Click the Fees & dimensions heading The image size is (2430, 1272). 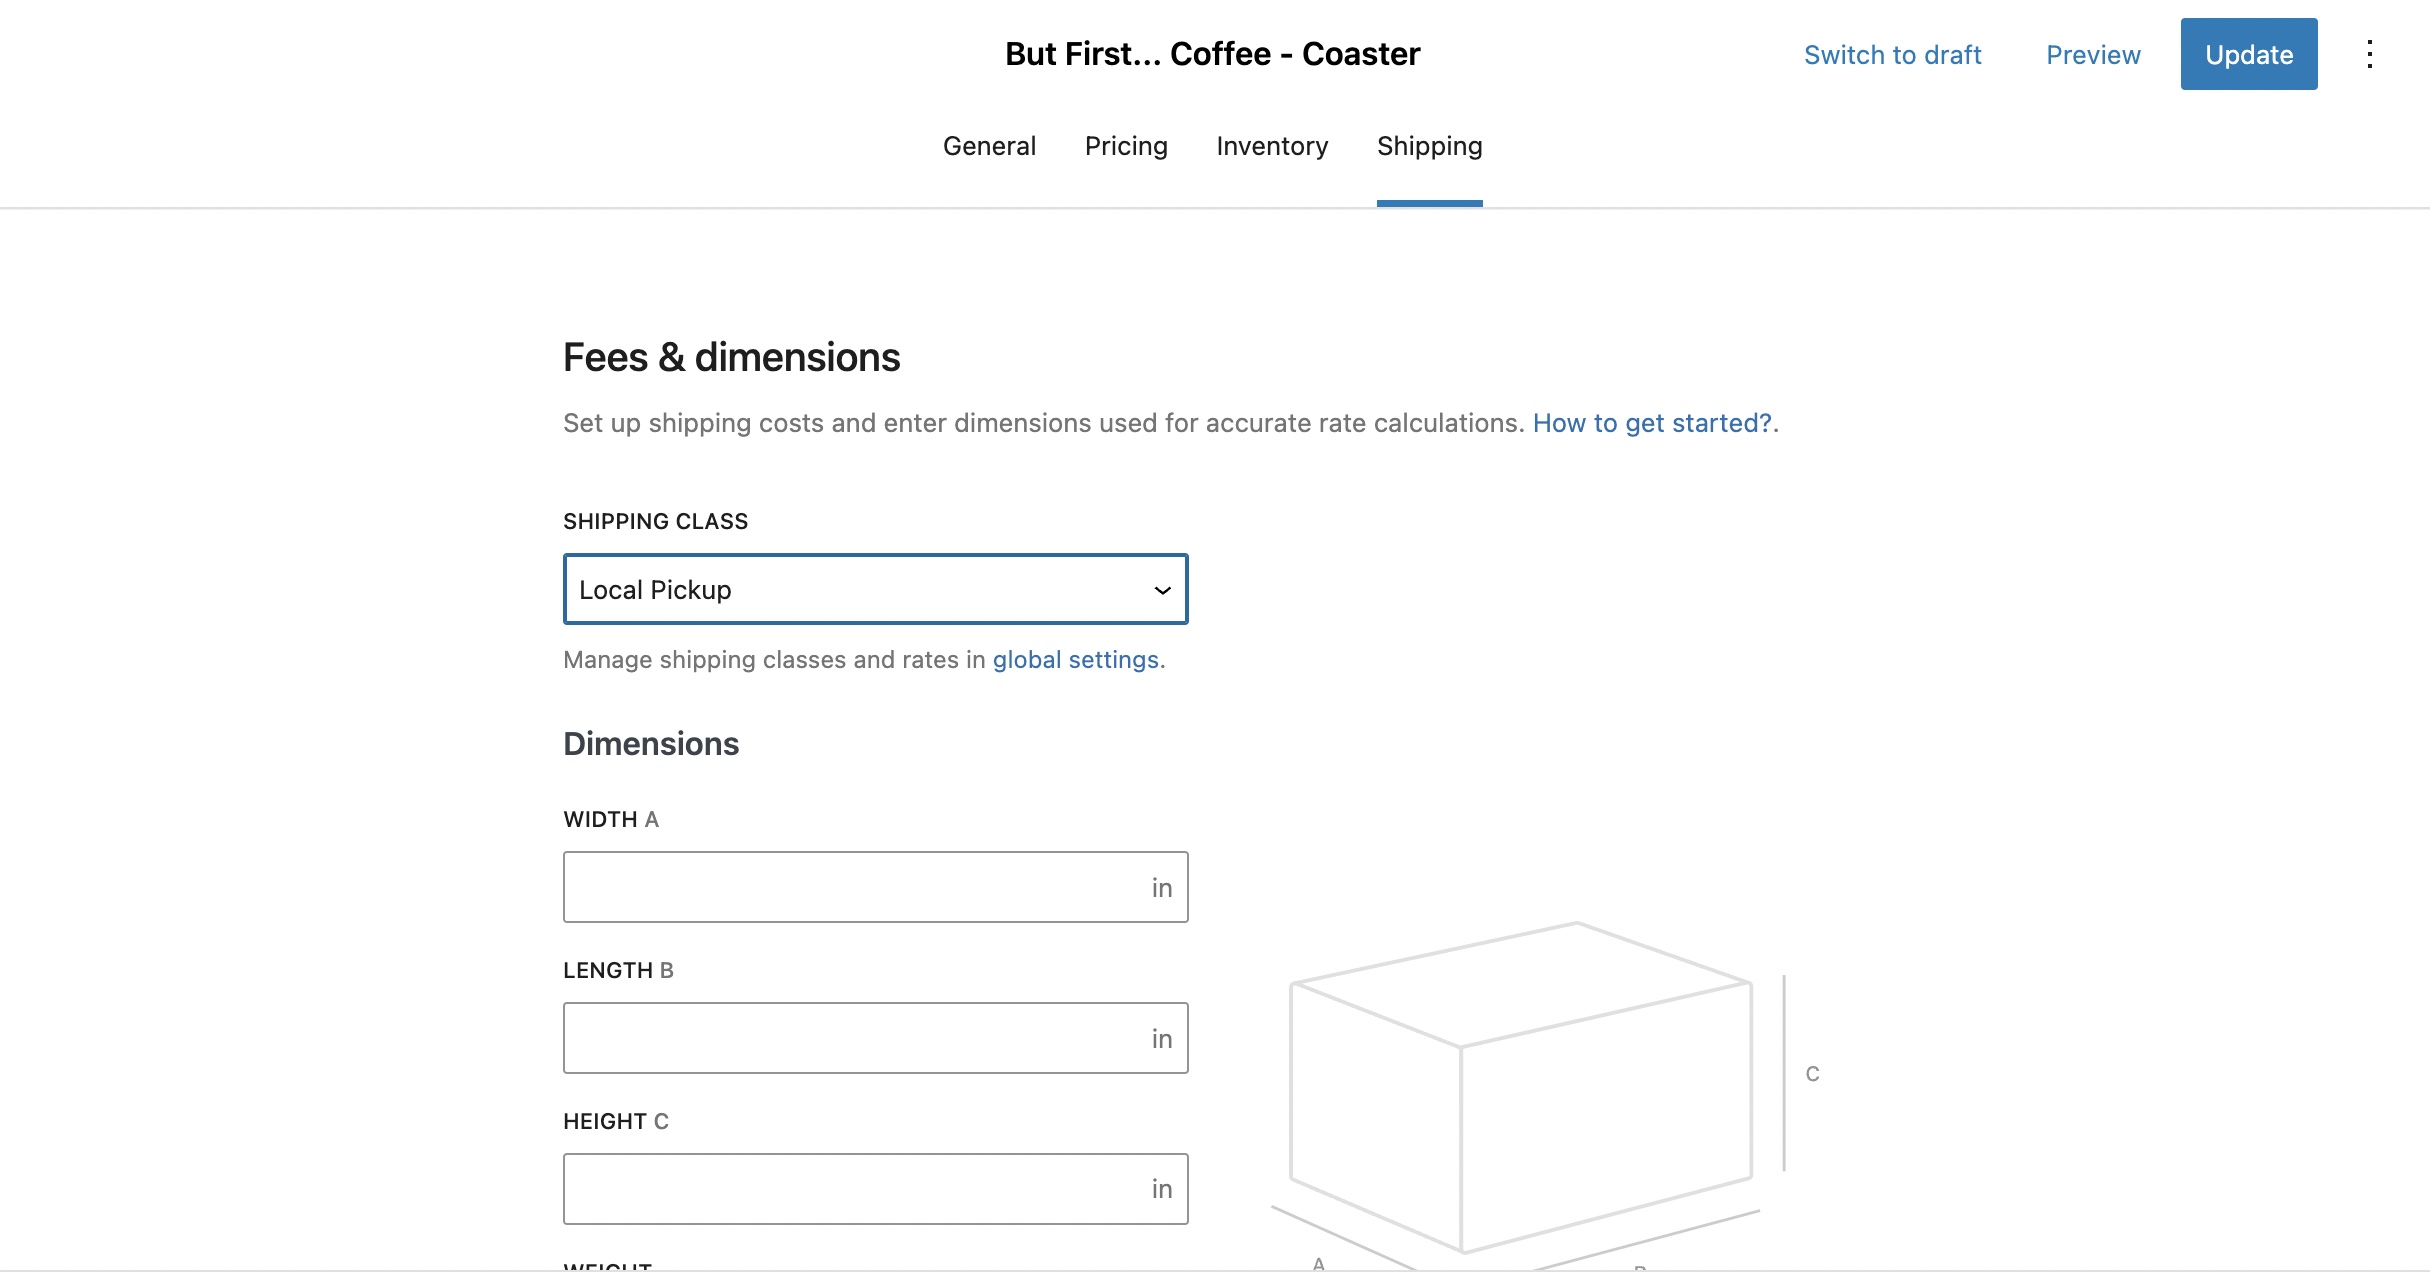coord(731,357)
